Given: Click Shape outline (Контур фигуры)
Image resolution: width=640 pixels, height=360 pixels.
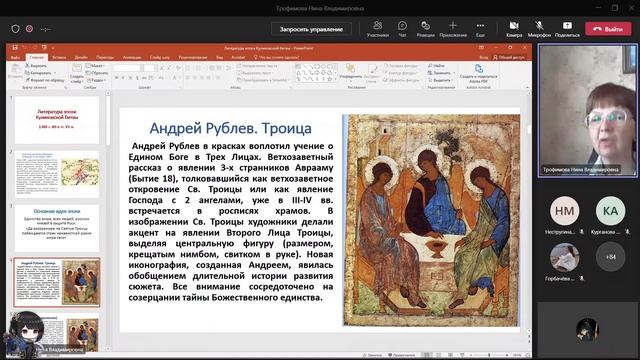Looking at the screenshot, I should pyautogui.click(x=400, y=73).
